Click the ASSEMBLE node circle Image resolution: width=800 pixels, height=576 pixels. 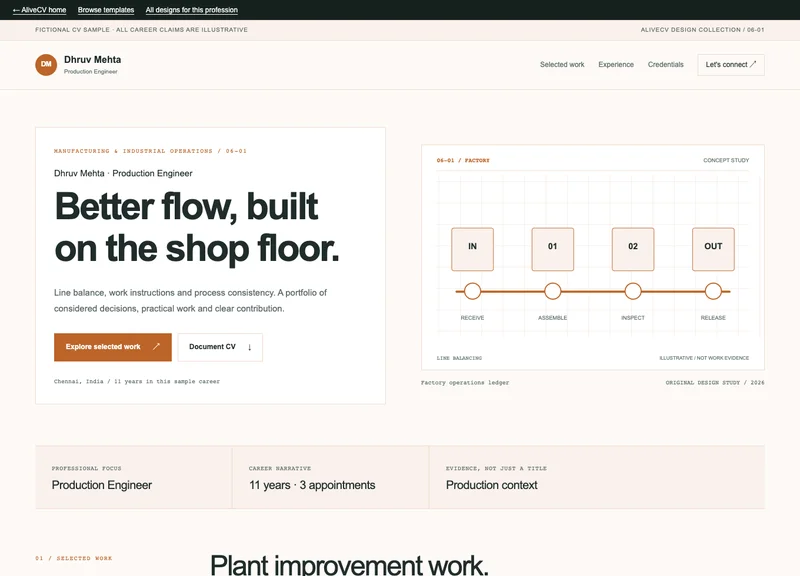553,291
